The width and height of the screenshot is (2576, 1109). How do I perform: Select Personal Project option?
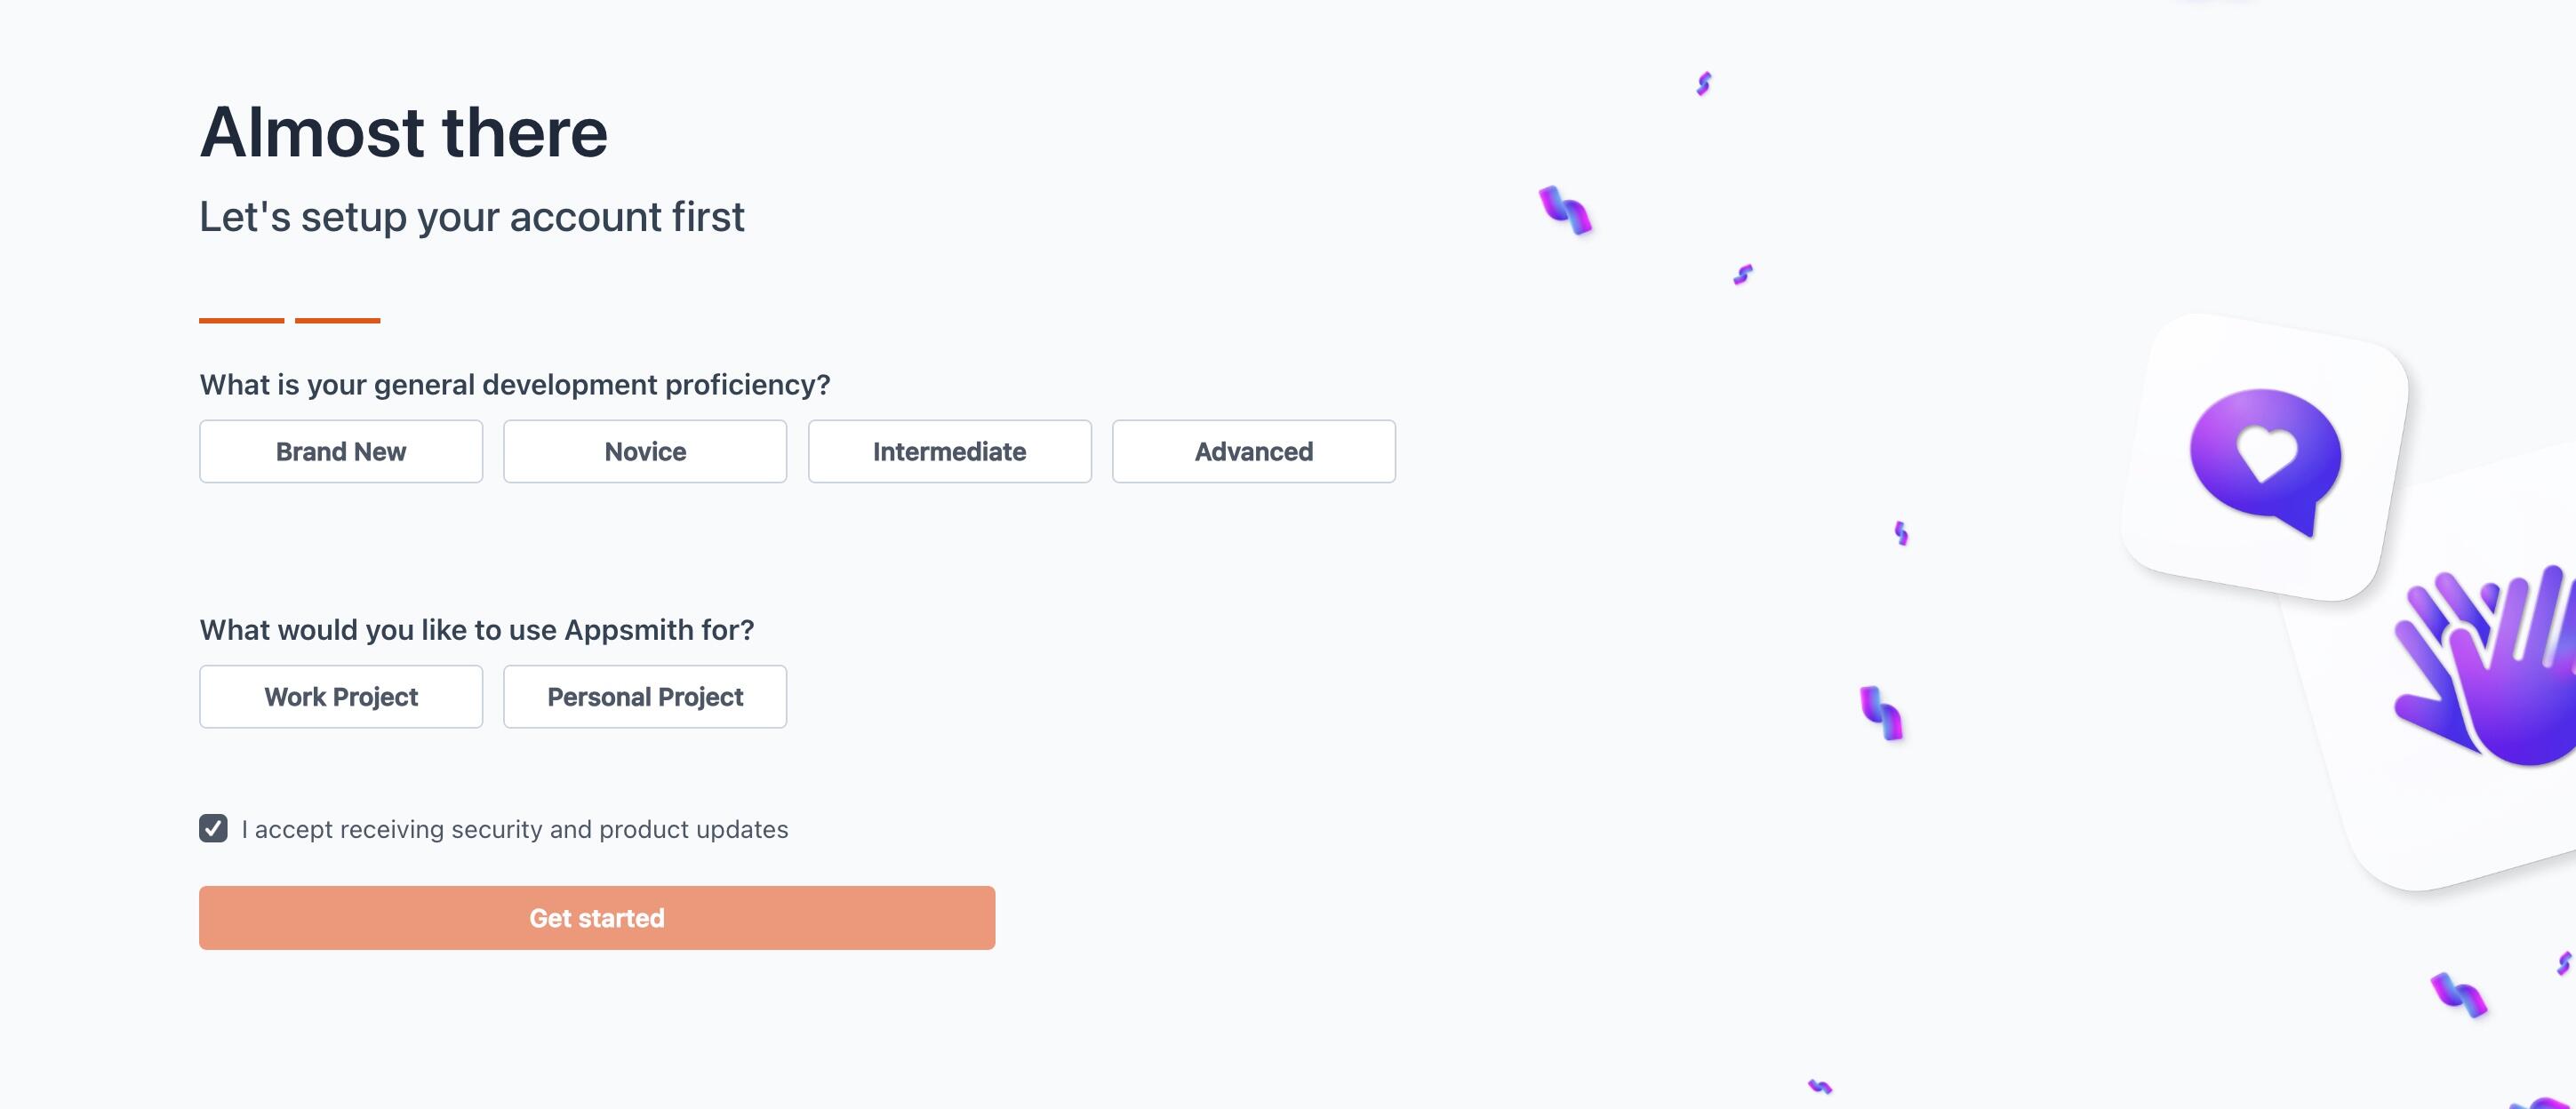tap(645, 696)
